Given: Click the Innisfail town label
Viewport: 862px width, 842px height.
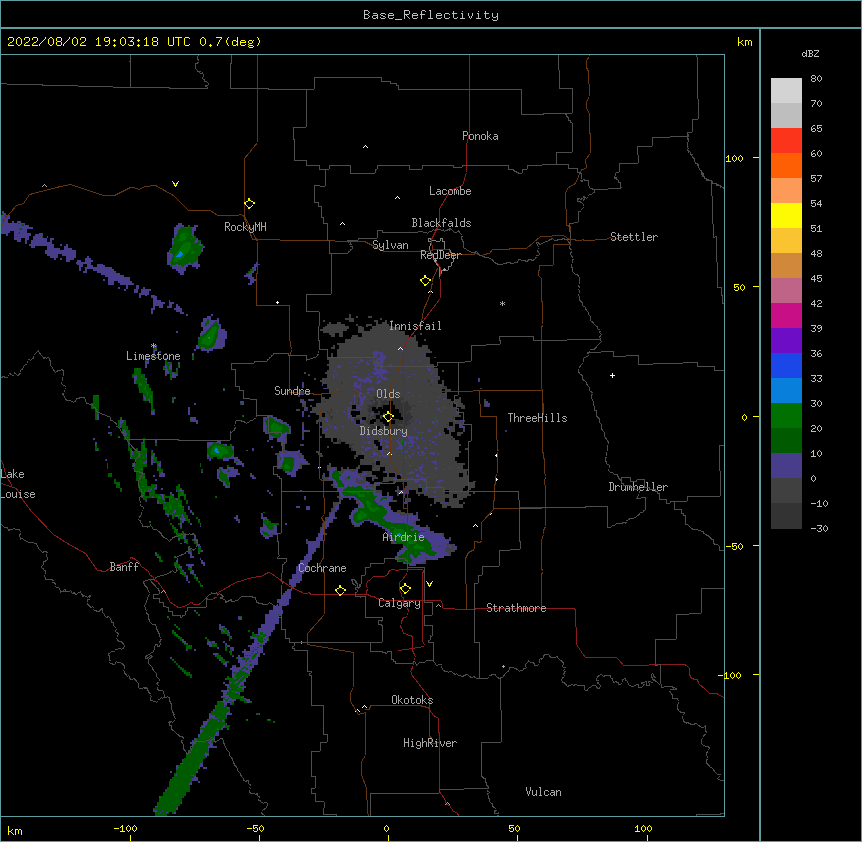Looking at the screenshot, I should coord(415,326).
